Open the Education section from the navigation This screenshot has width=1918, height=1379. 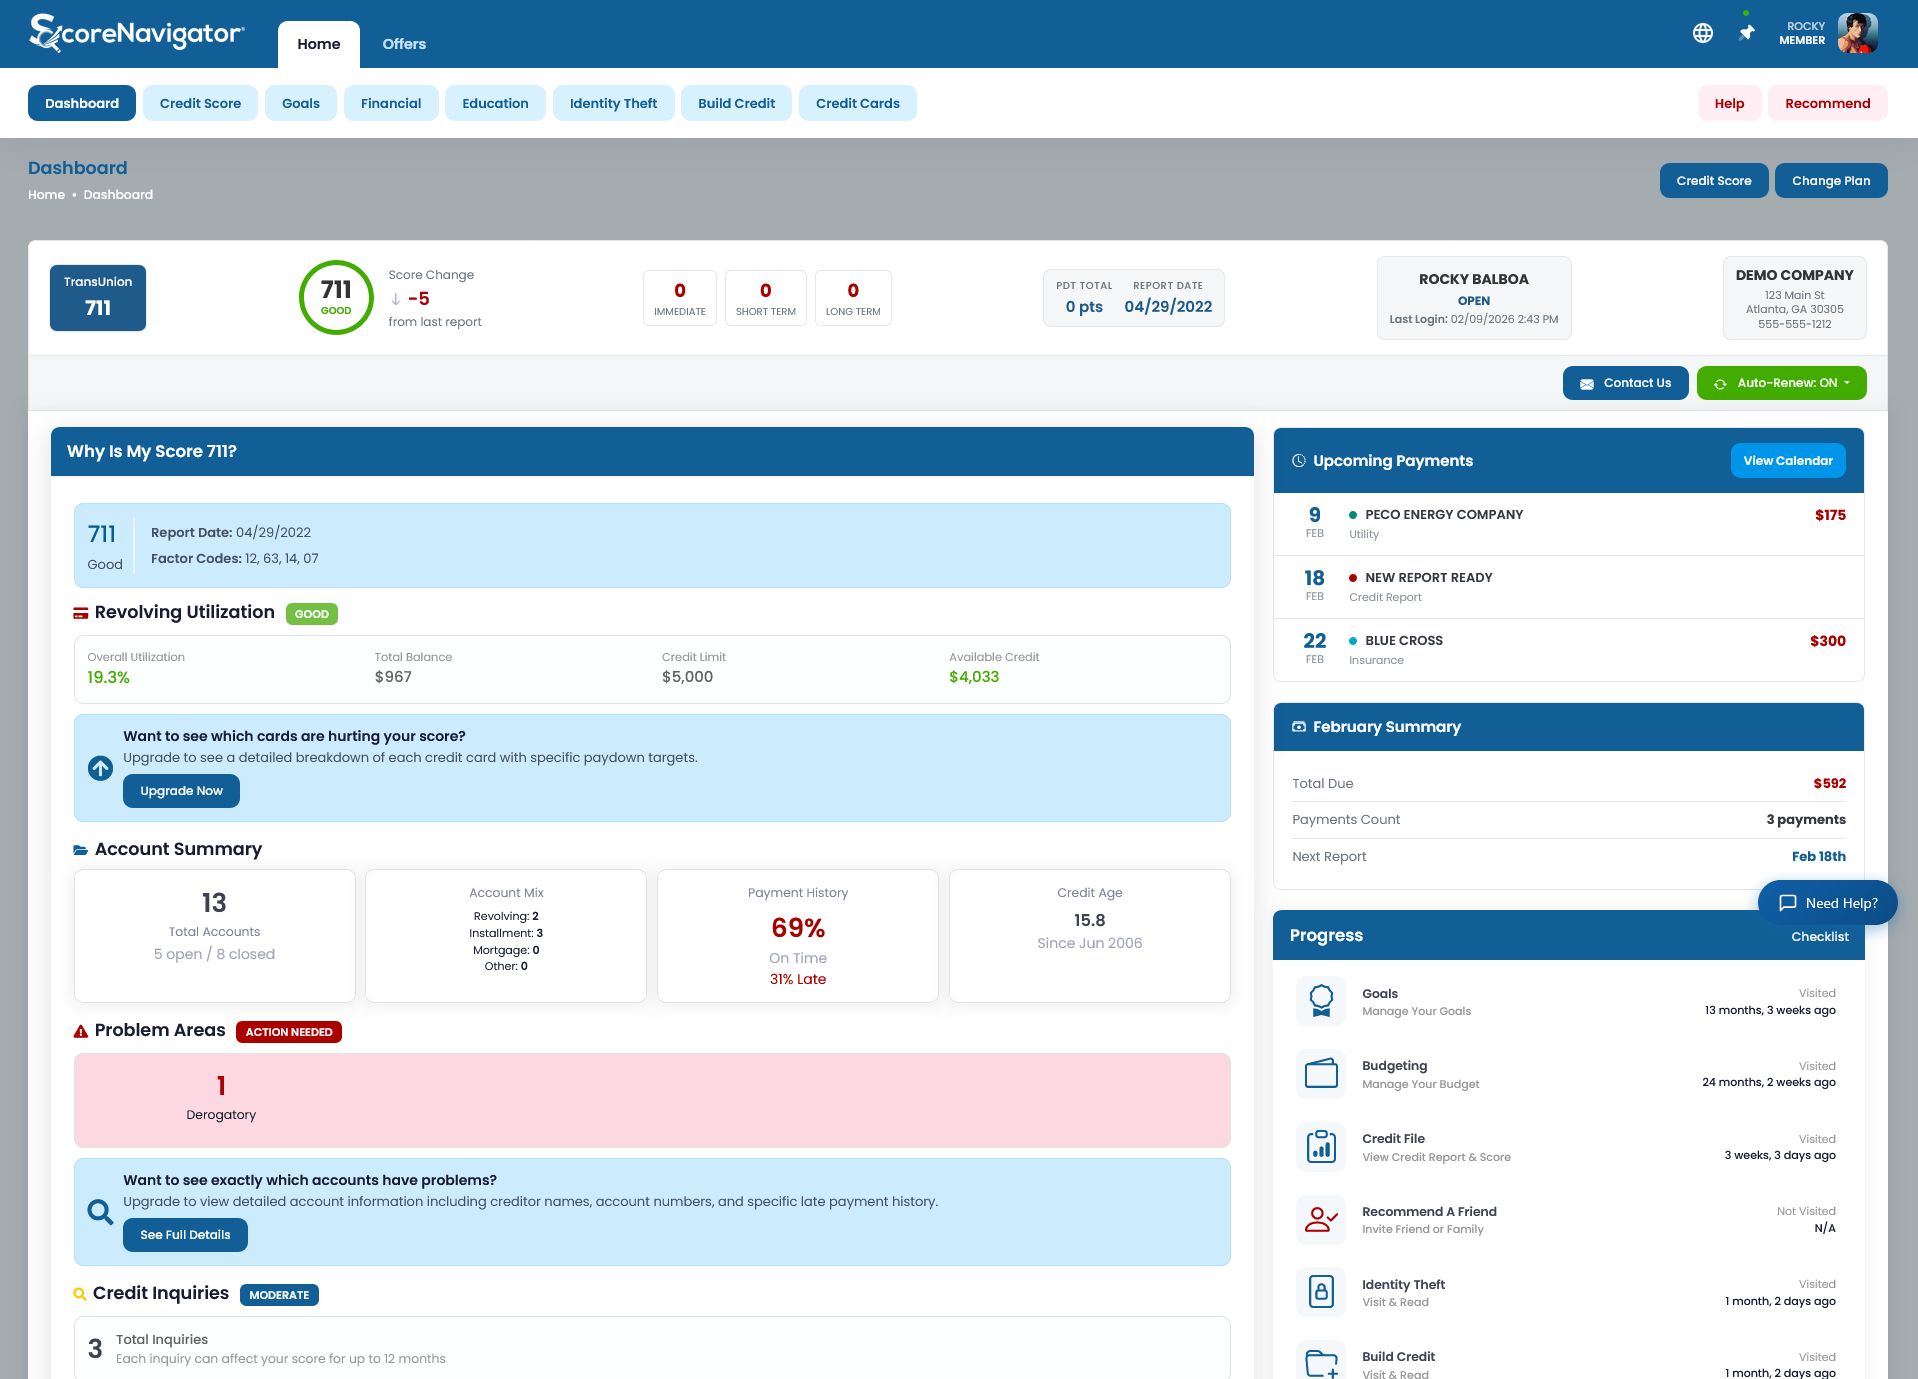495,103
